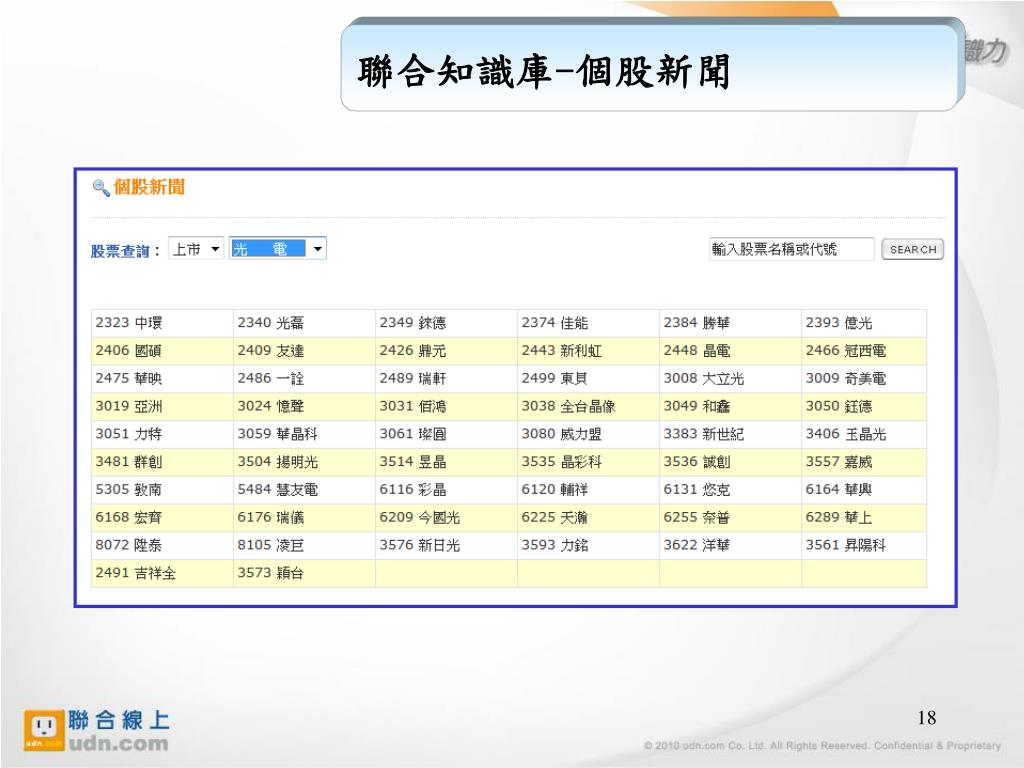Open stock 5484 慧友電
The width and height of the screenshot is (1024, 768).
tap(278, 490)
